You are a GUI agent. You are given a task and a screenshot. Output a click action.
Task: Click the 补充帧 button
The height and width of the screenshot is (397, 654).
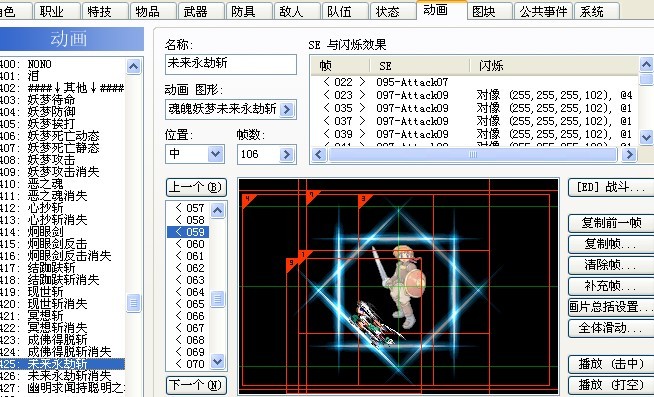tap(612, 286)
